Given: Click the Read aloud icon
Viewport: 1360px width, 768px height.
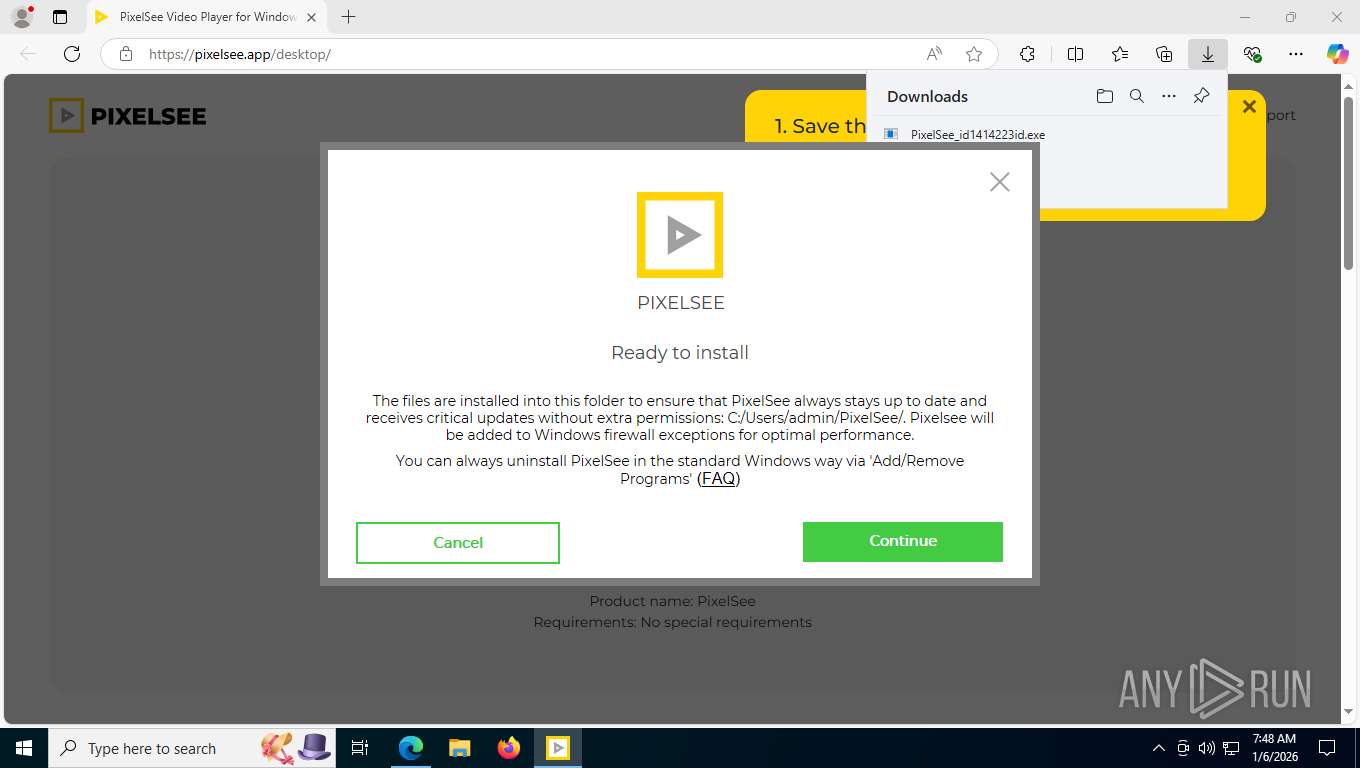Looking at the screenshot, I should (934, 54).
